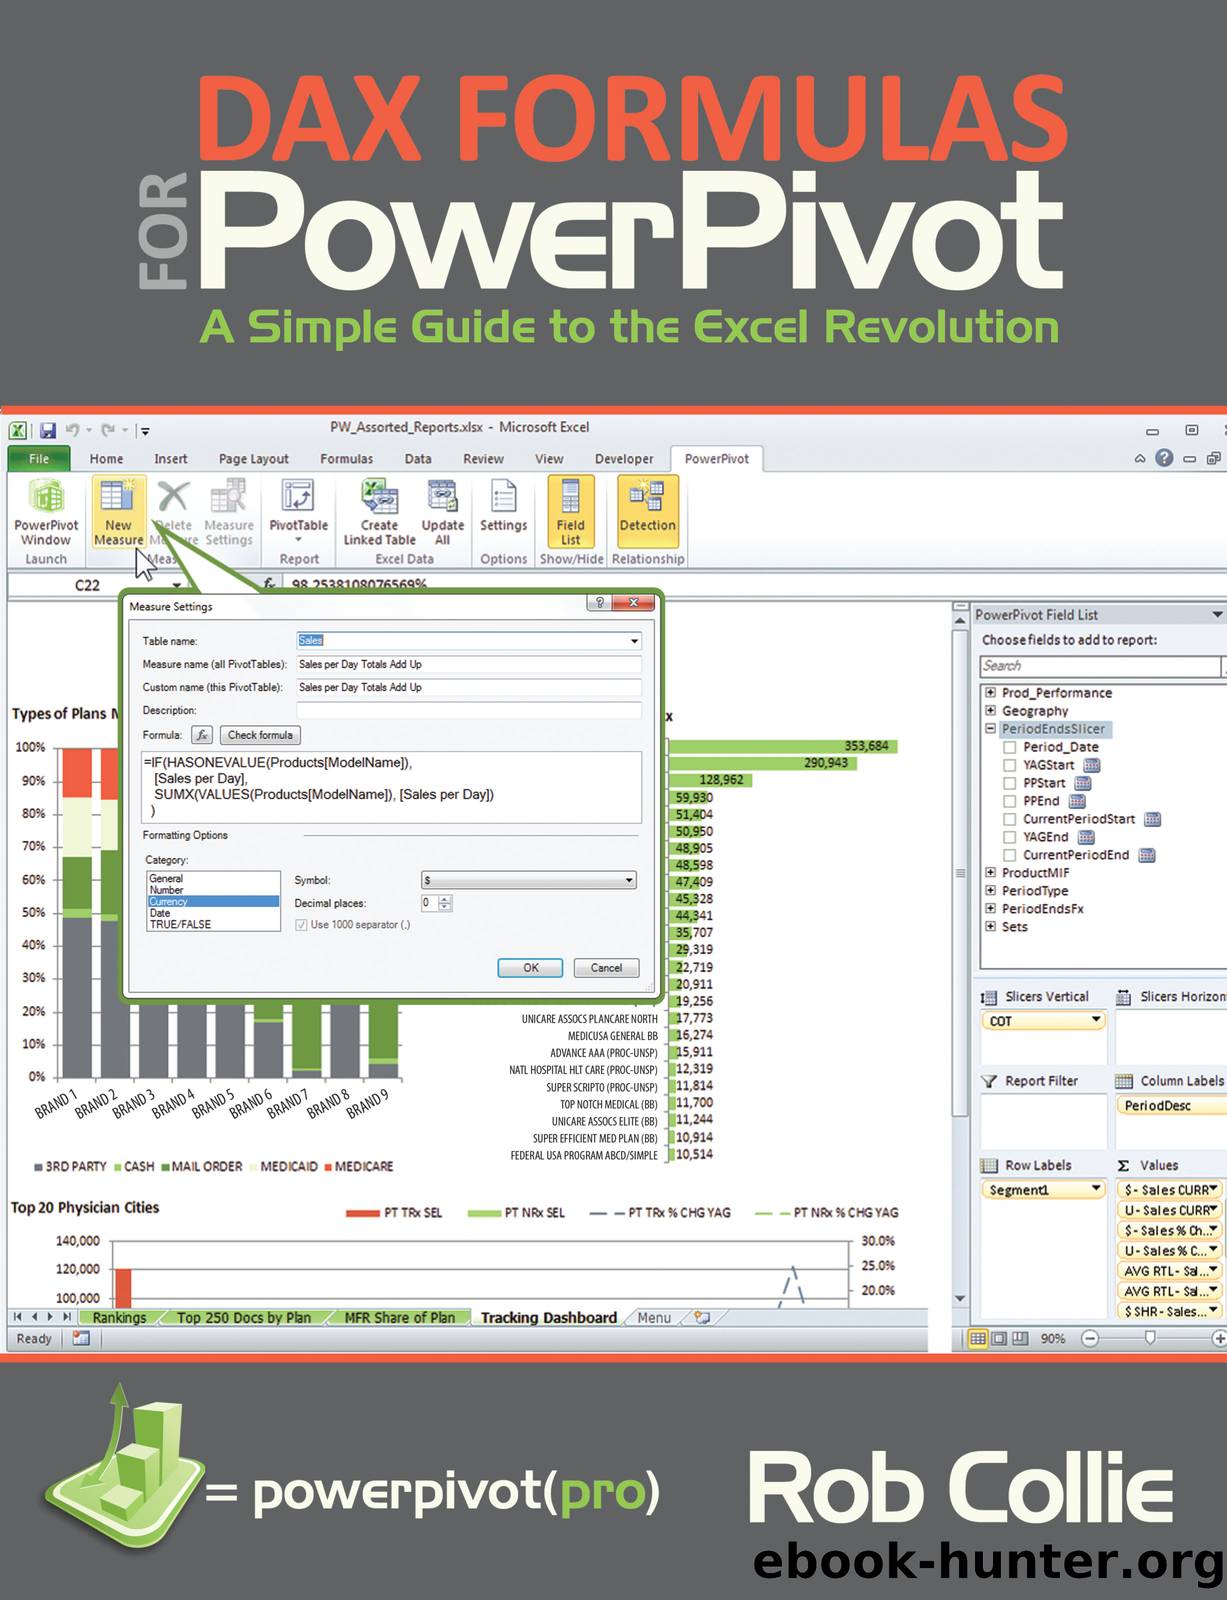
Task: Click the Update All icon
Action: click(x=442, y=512)
